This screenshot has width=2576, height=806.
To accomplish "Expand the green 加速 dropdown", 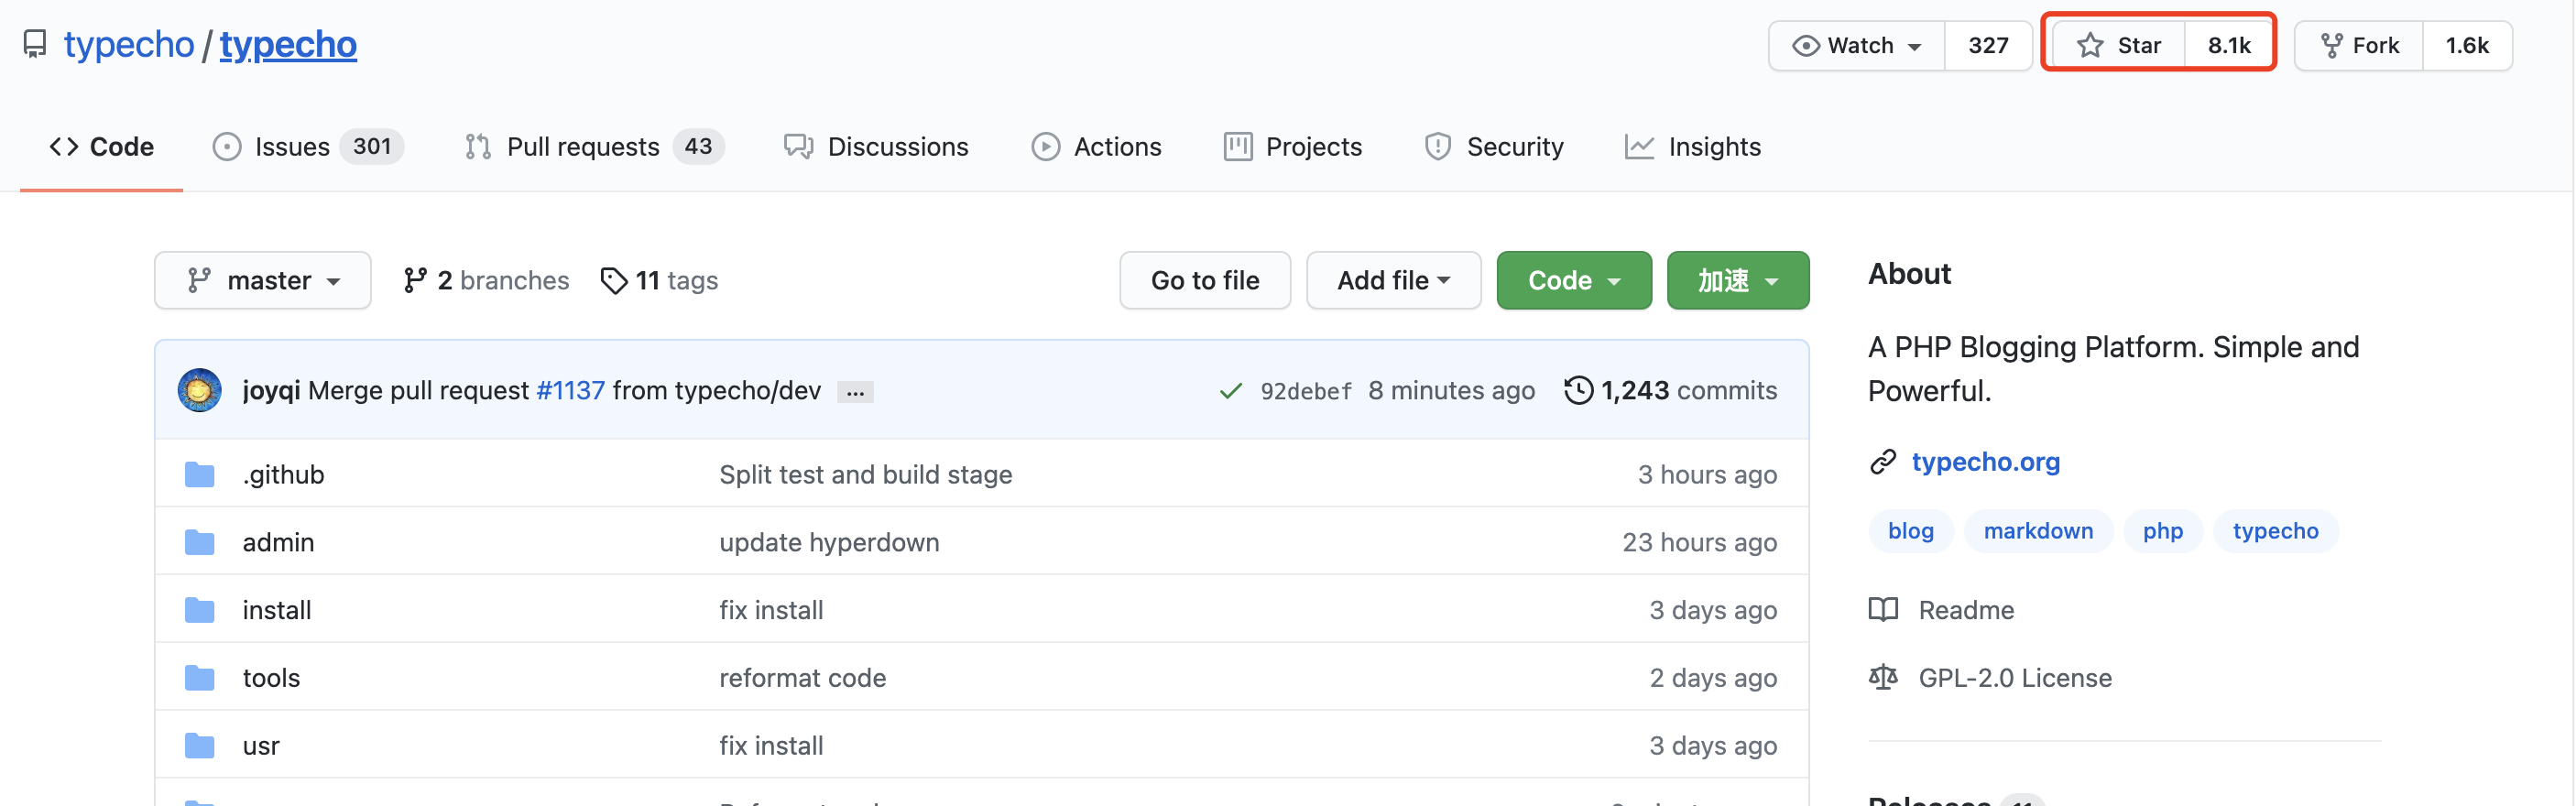I will pyautogui.click(x=1738, y=280).
